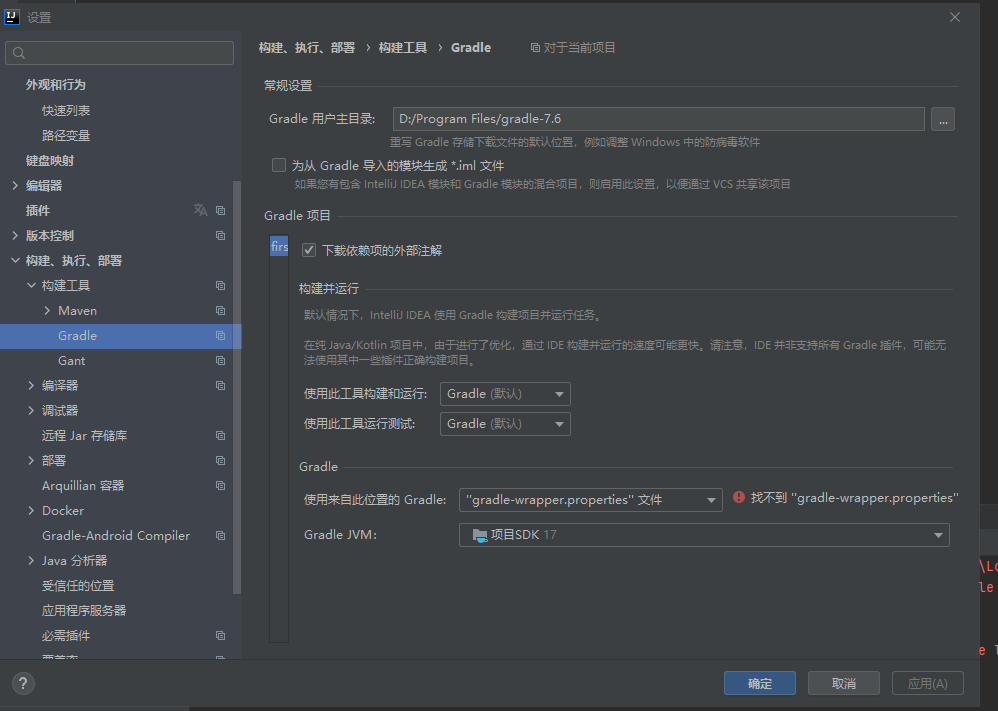Click 构建、执行、部署 in the breadcrumb
Screen dimensions: 998x711
pyautogui.click(x=307, y=48)
